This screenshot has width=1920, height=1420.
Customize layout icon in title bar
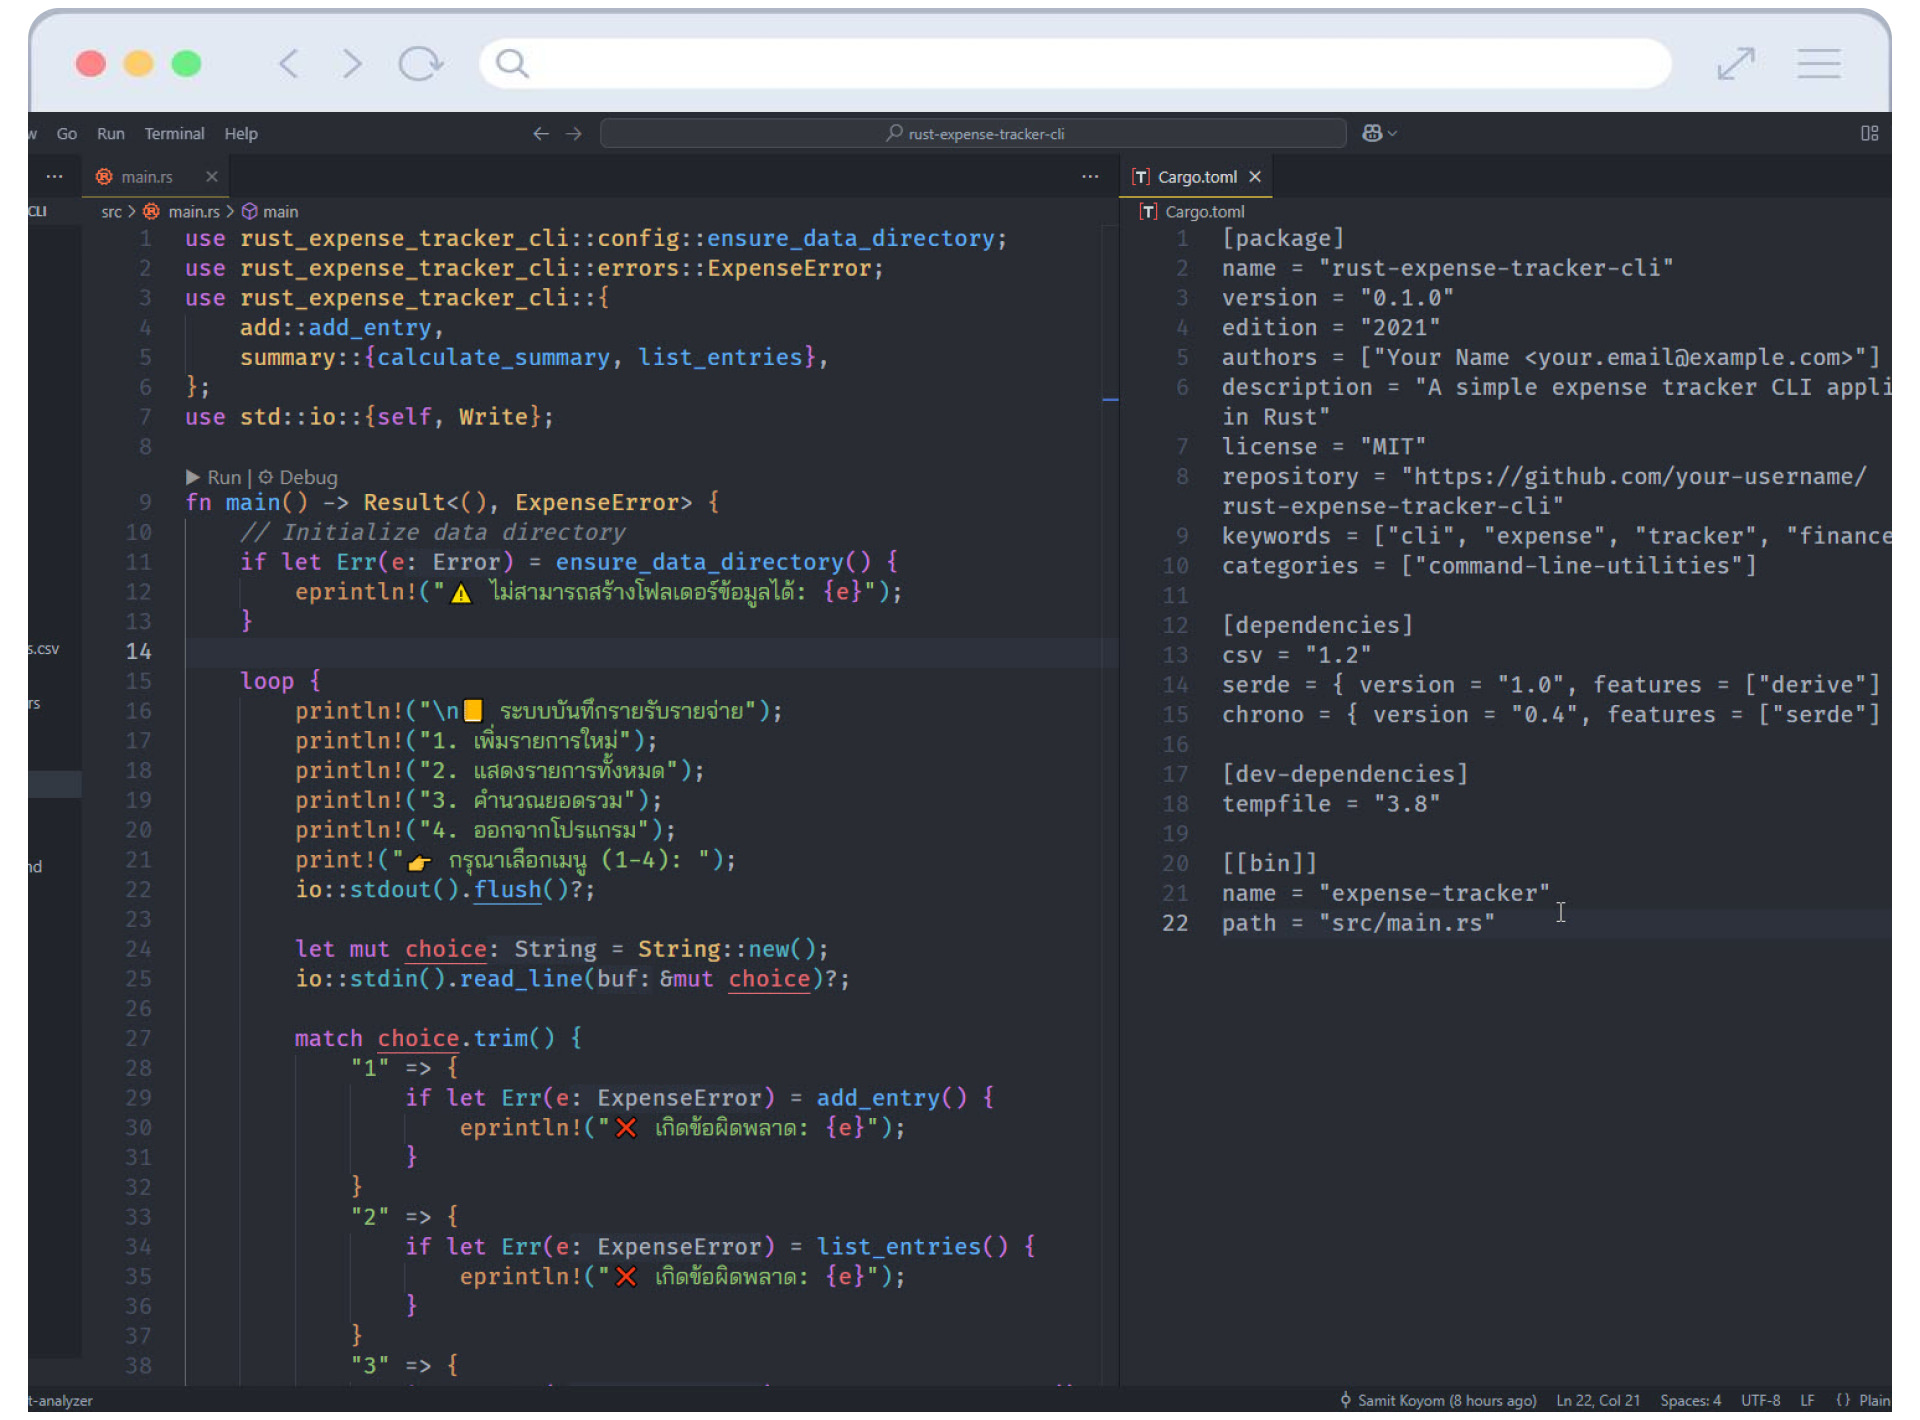1869,133
